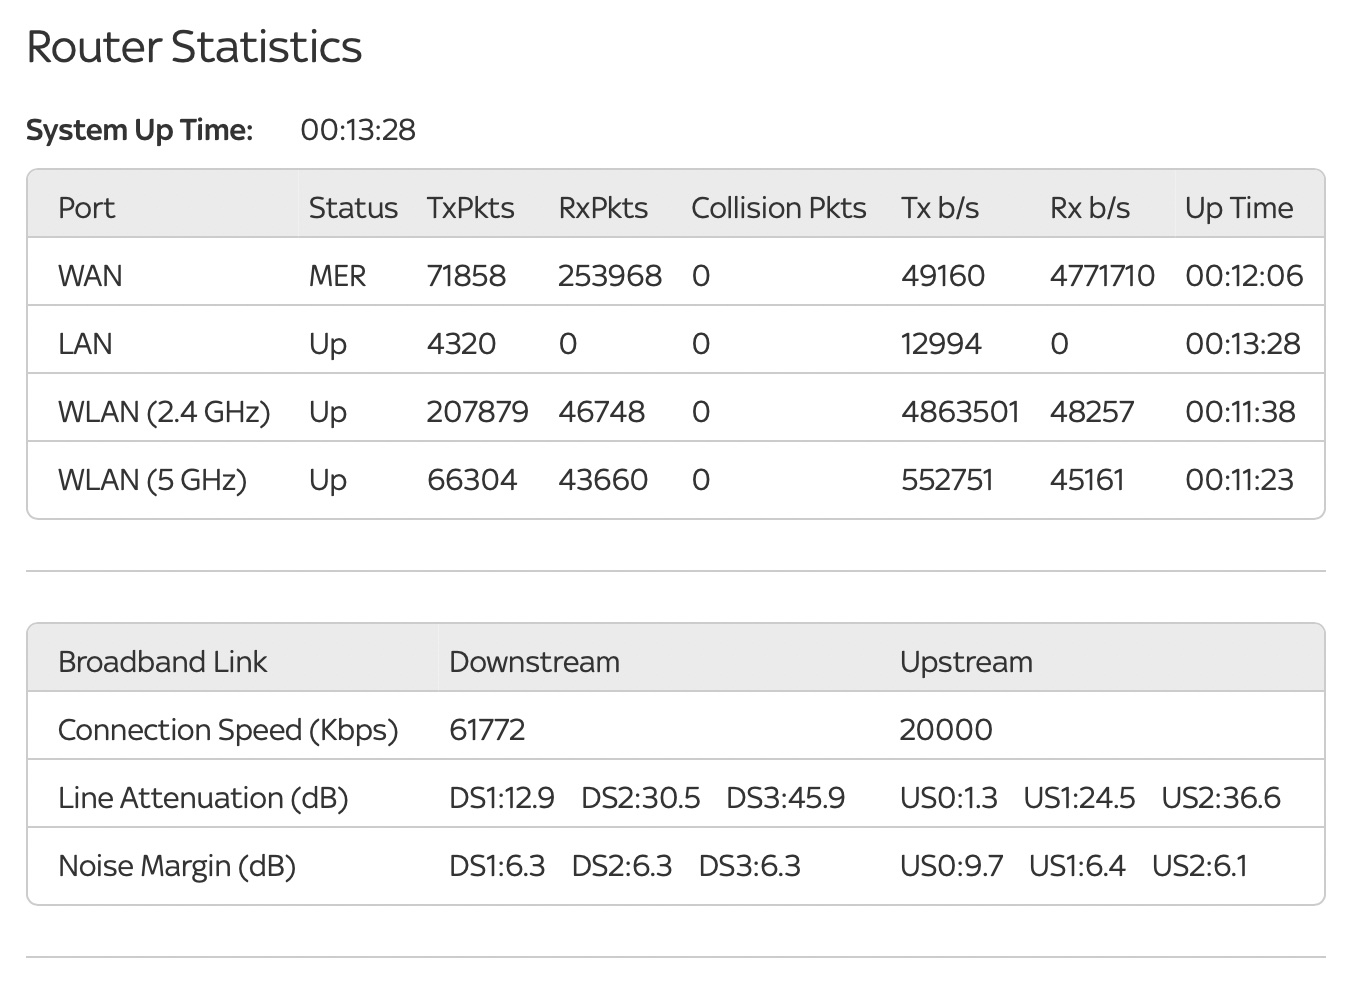This screenshot has height=1008, width=1352.
Task: Select WLAN 5 GHz up time 00:11:23
Action: [x=1239, y=480]
